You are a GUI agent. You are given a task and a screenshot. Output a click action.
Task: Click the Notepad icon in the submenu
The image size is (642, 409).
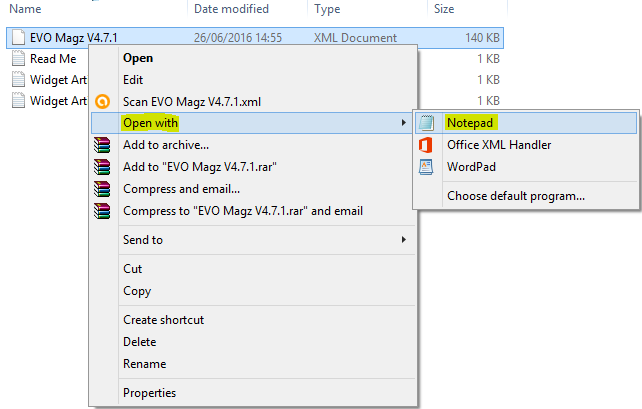tap(426, 123)
